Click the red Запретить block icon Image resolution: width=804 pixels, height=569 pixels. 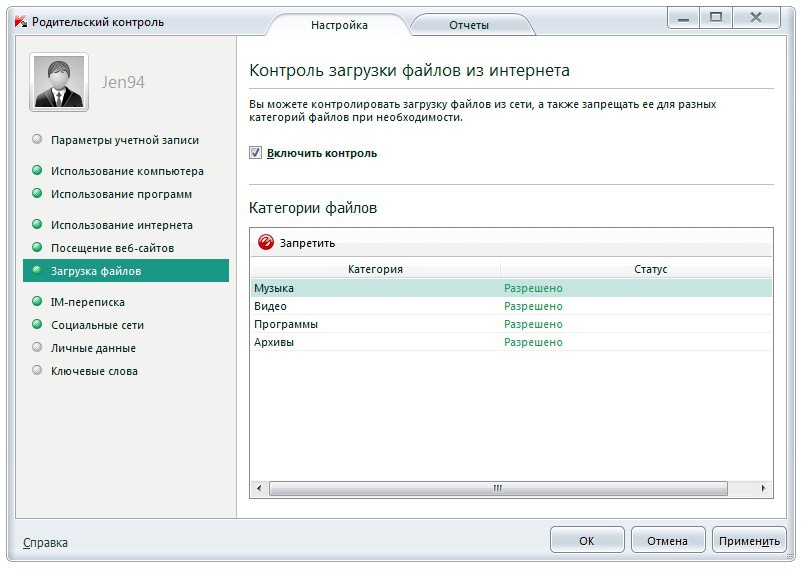(x=266, y=242)
